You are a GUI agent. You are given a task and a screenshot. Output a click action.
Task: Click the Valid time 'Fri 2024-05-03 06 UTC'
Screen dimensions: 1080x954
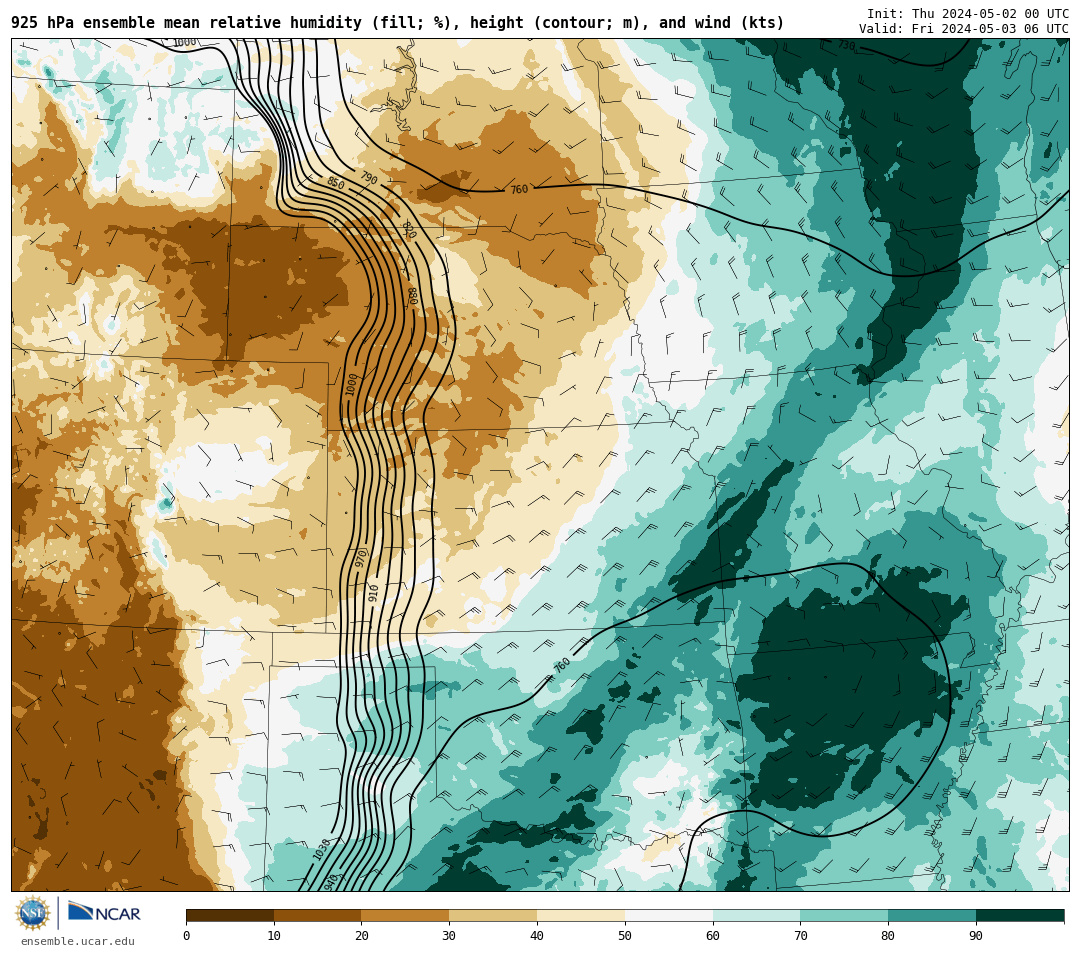pos(990,29)
